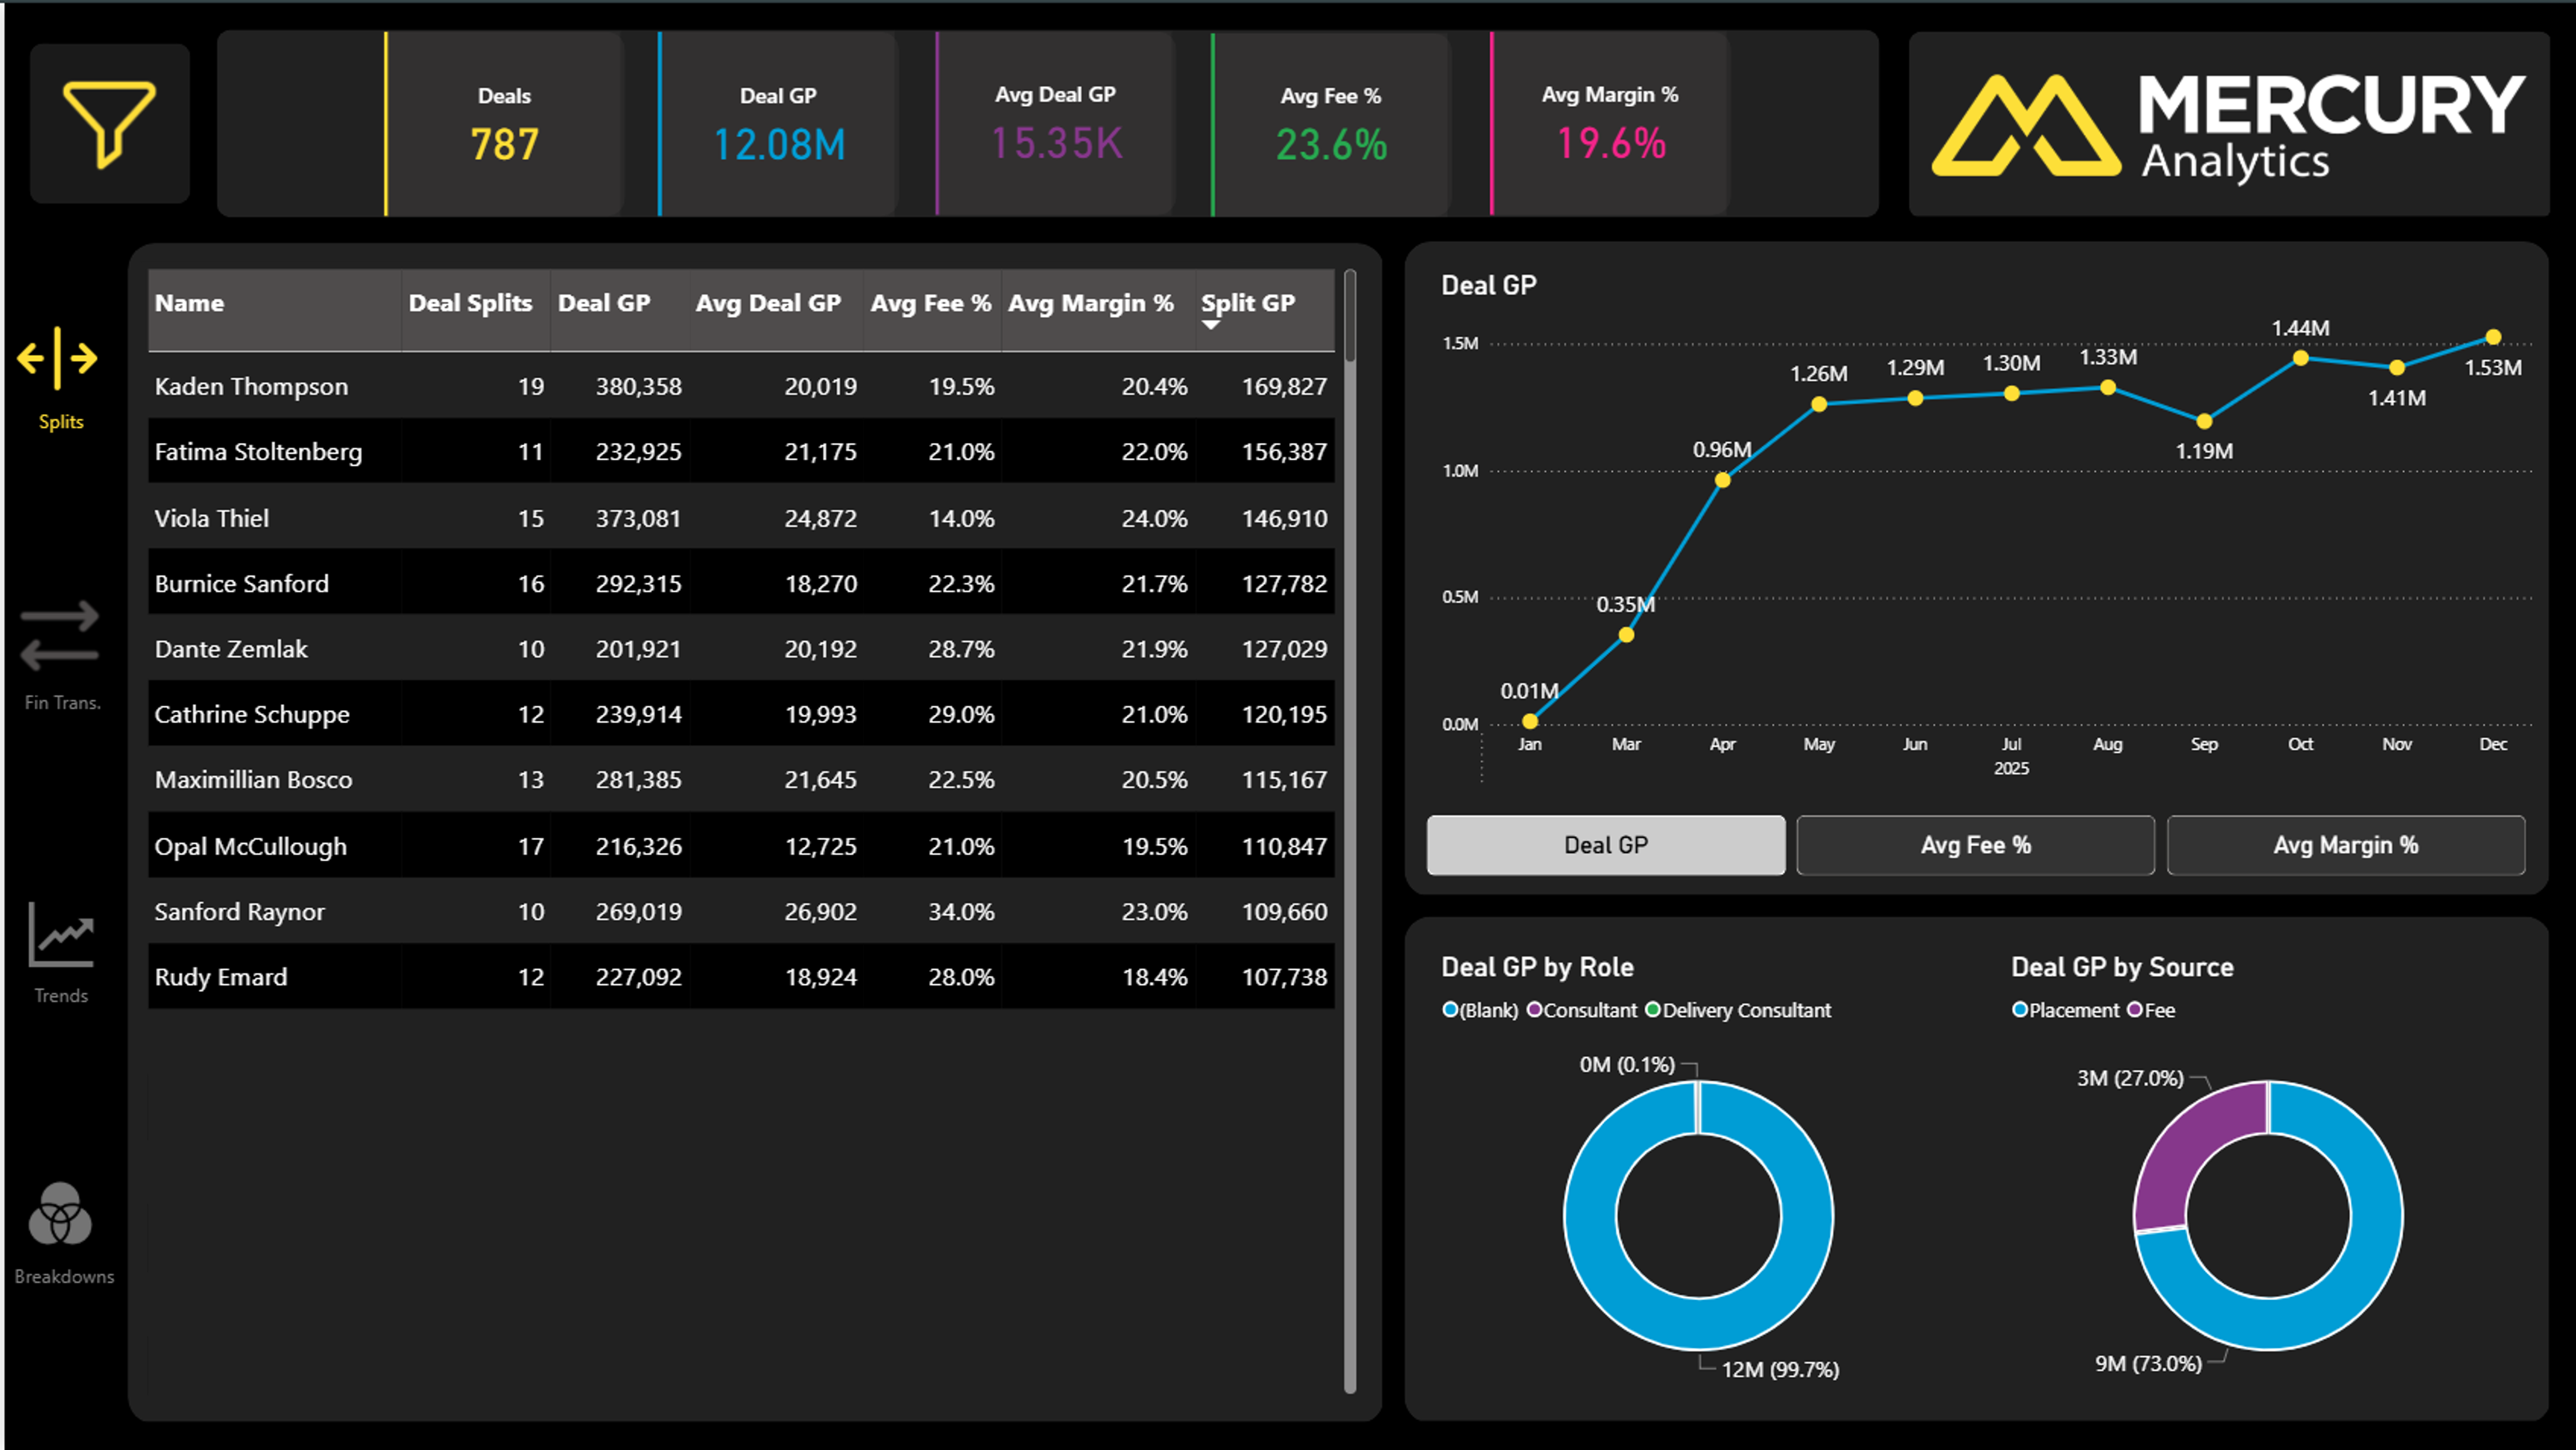Switch line chart to Avg Margin %
The image size is (2576, 1450).
tap(2345, 845)
